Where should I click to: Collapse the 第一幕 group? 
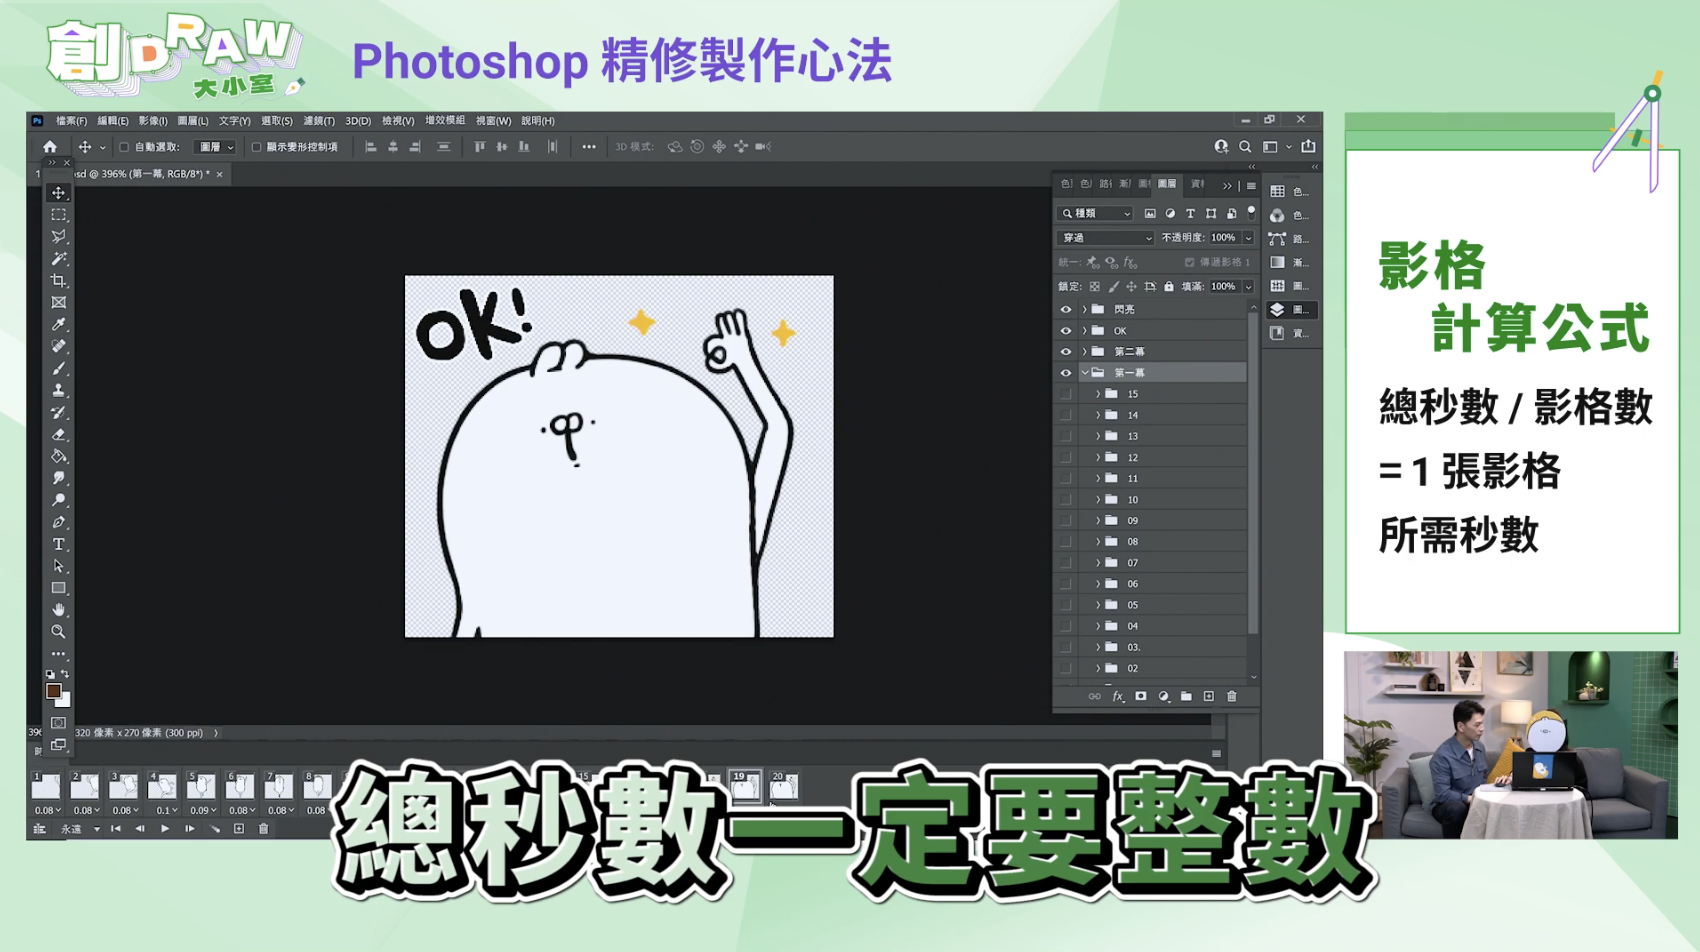(x=1085, y=373)
